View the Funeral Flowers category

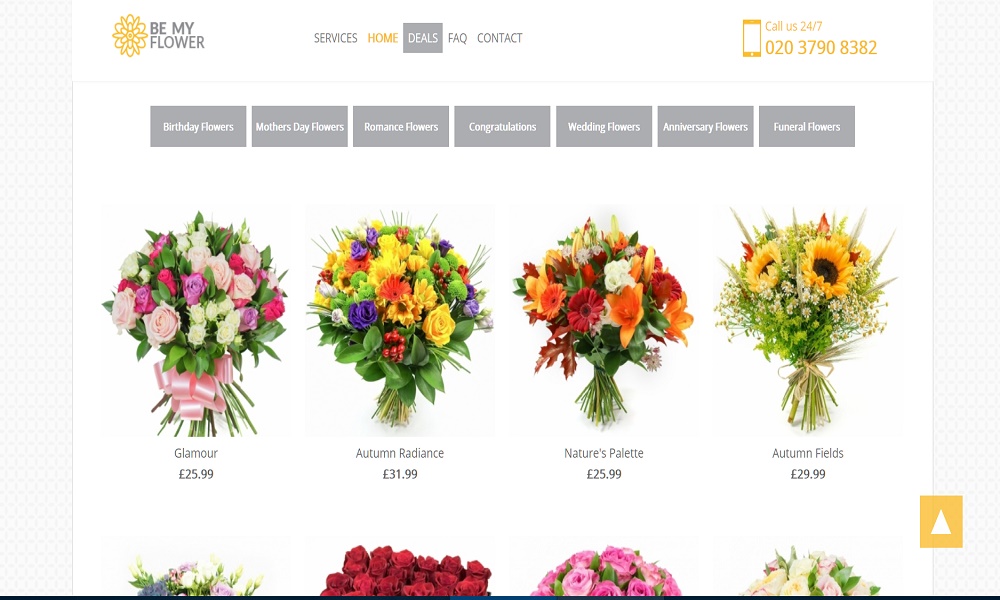806,127
